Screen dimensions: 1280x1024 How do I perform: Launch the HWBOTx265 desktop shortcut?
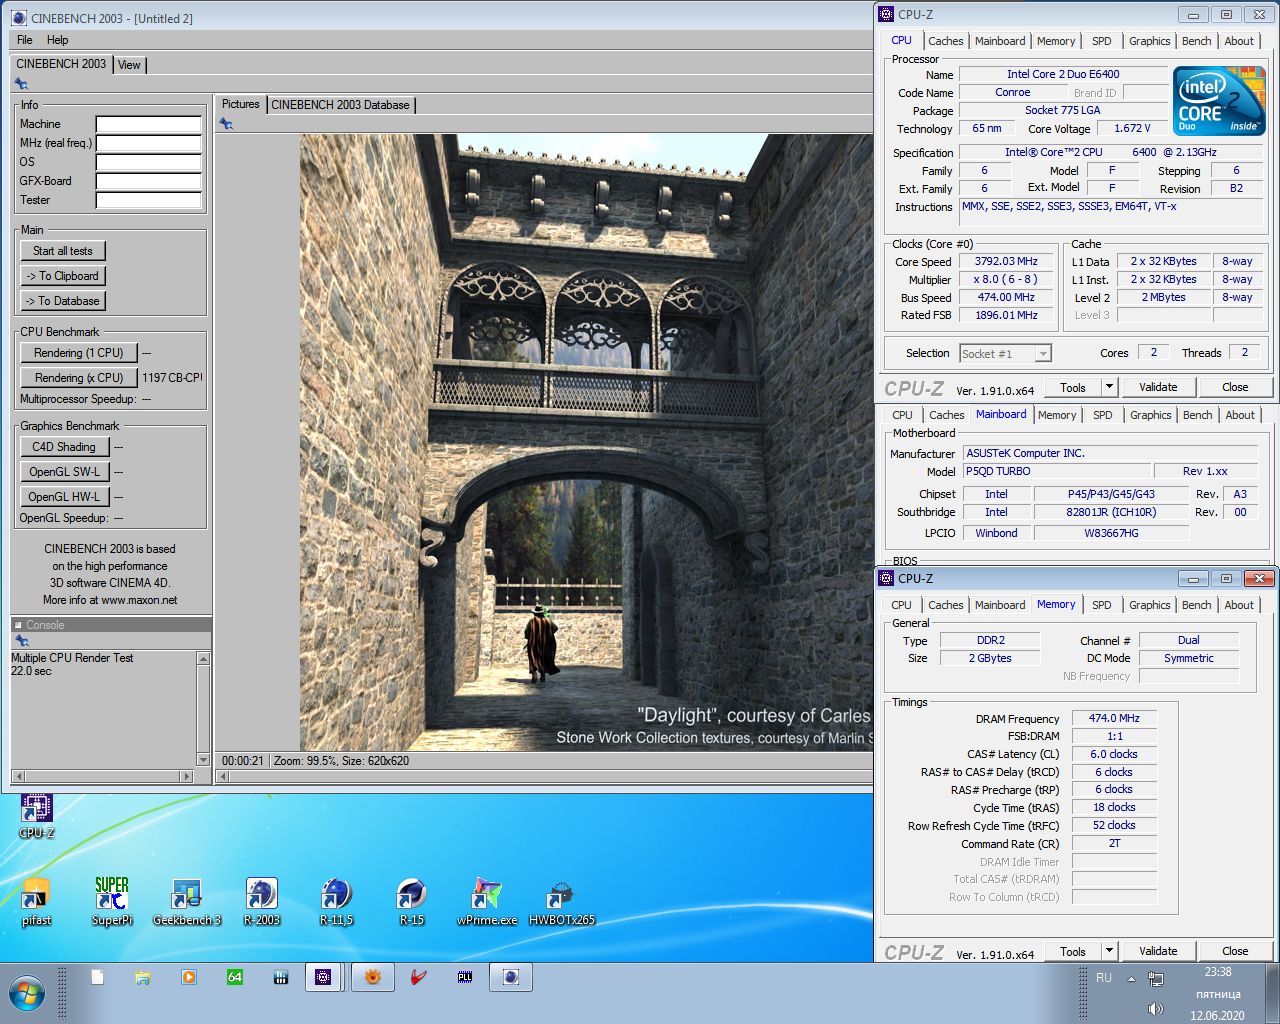pos(562,901)
